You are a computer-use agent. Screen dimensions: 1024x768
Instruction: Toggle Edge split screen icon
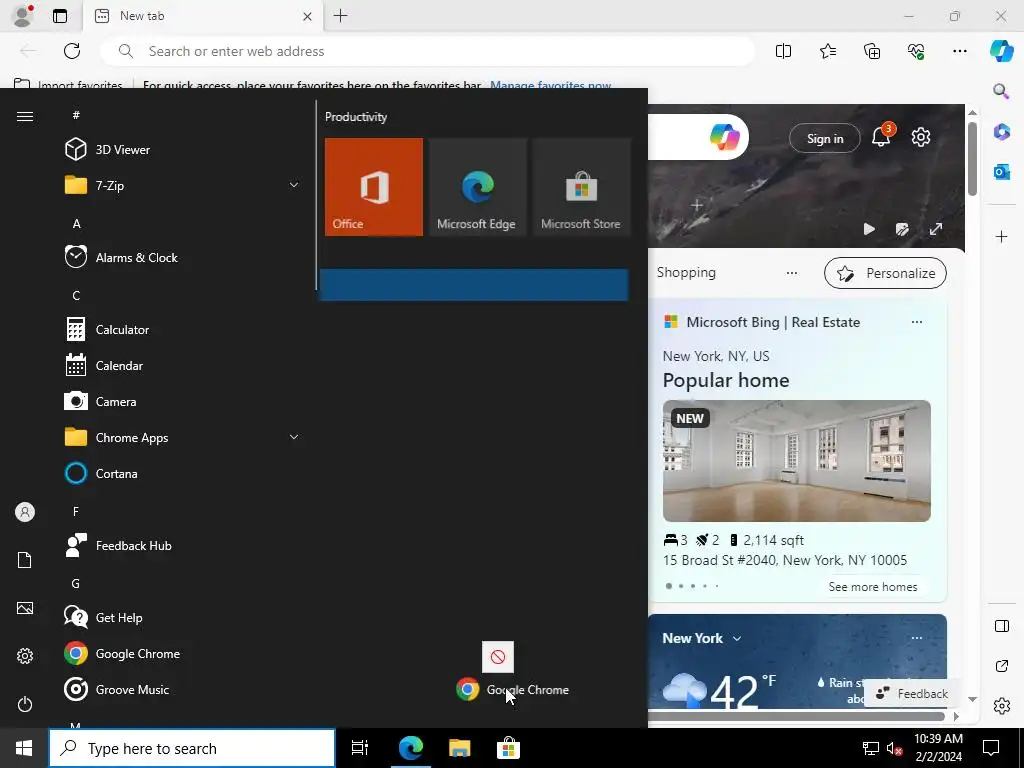coord(783,51)
